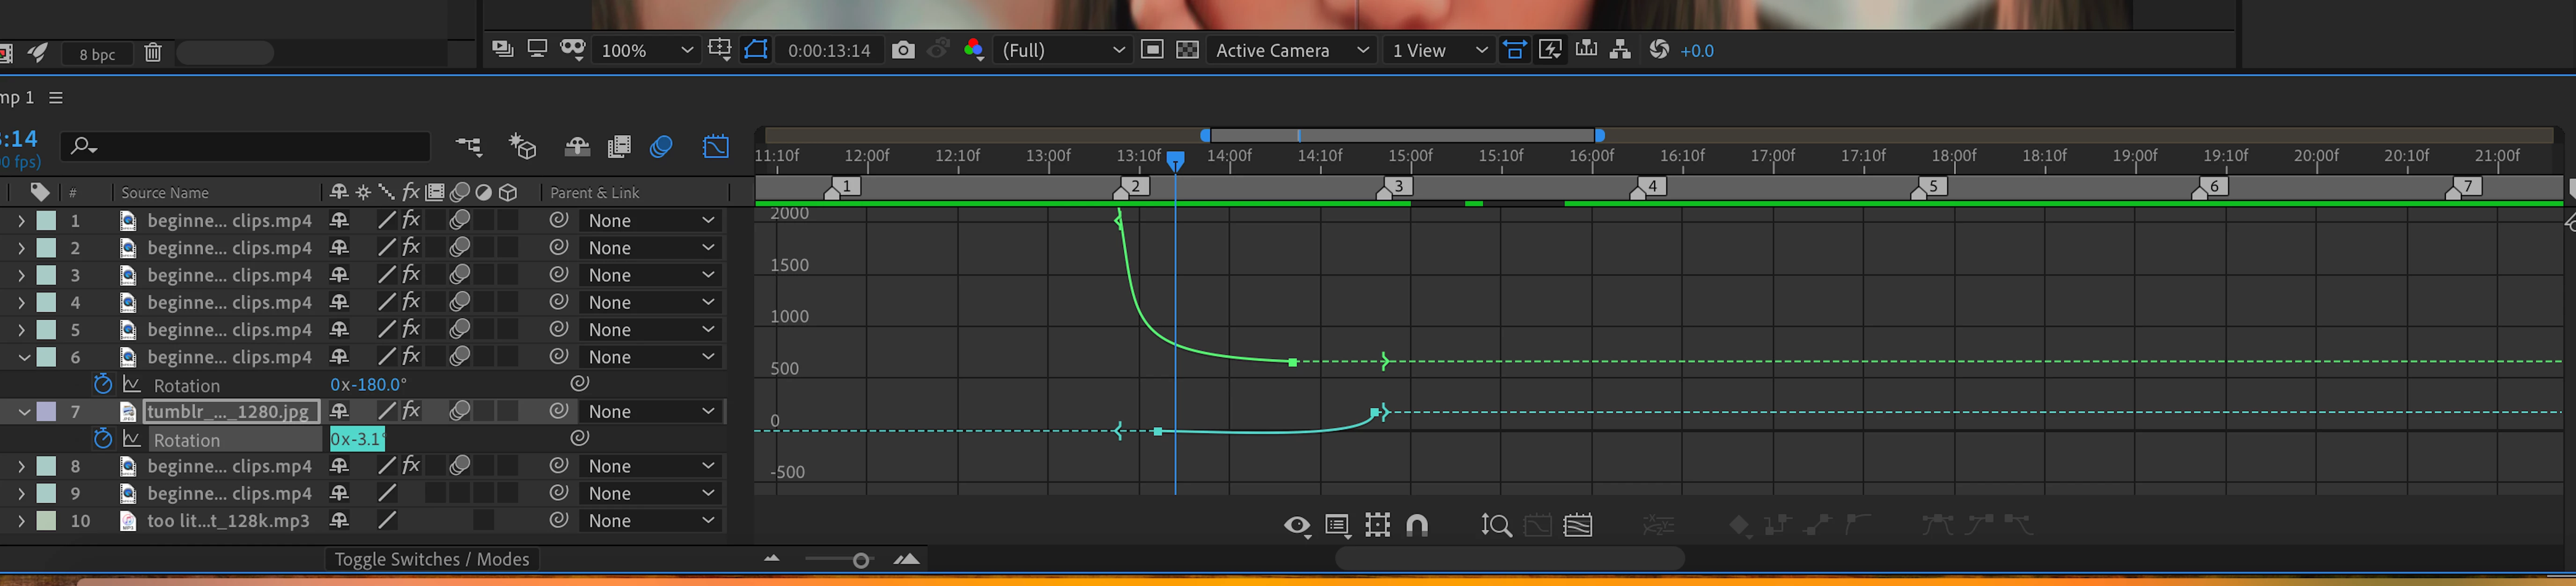
Task: Click Toggle Switches / Modes button
Action: click(x=431, y=559)
